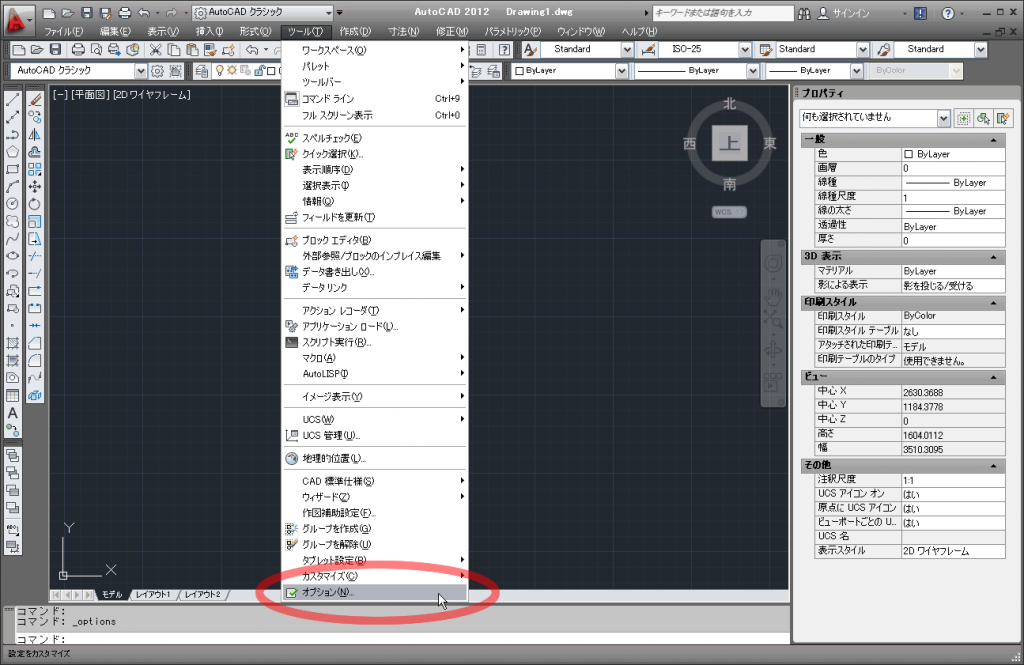Select the Rectangle draw tool

click(12, 169)
